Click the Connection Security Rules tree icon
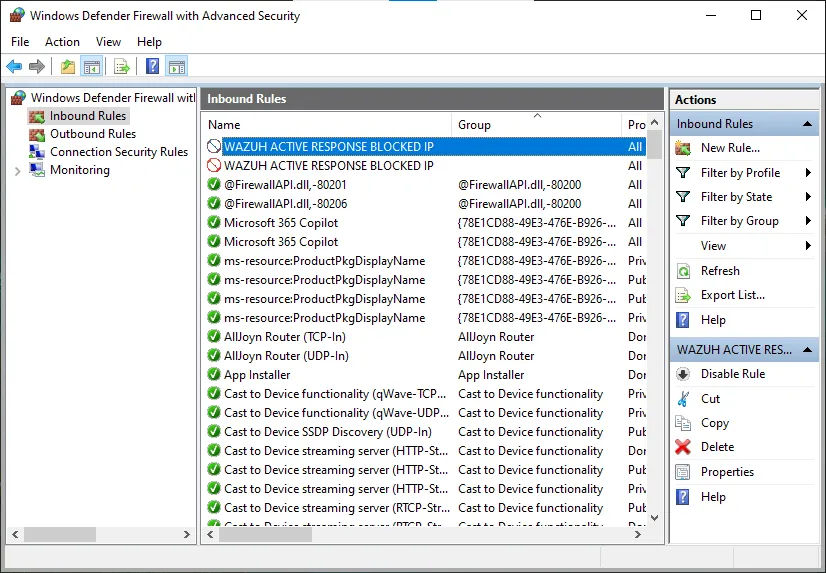 click(37, 152)
